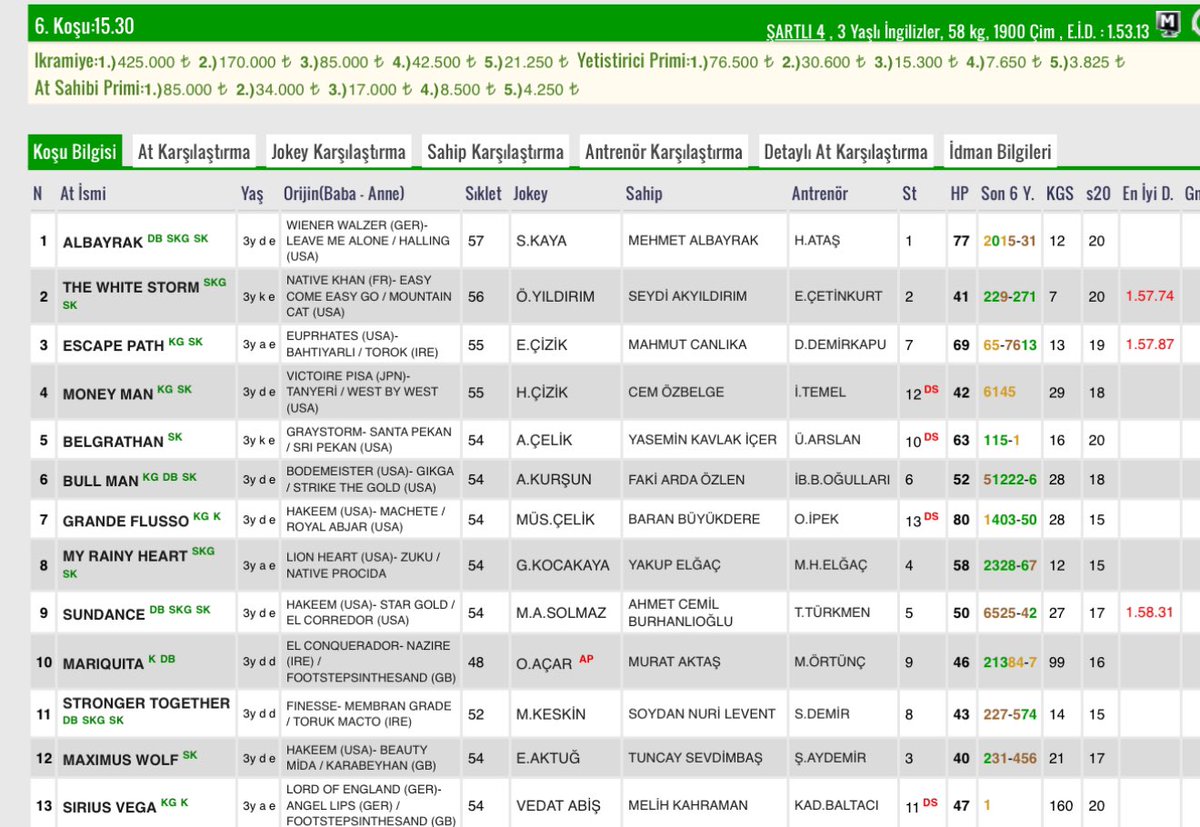Image resolution: width=1200 pixels, height=827 pixels.
Task: Click SUNDANCE best time 1.58.31
Action: tap(1149, 613)
